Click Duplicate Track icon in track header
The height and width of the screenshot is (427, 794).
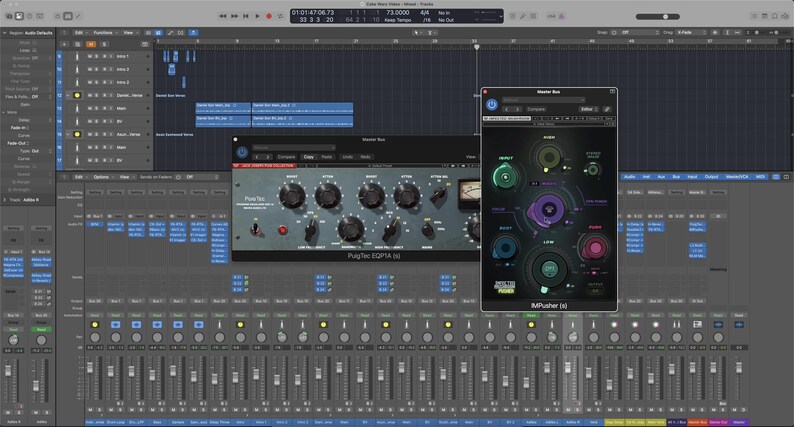coord(77,44)
